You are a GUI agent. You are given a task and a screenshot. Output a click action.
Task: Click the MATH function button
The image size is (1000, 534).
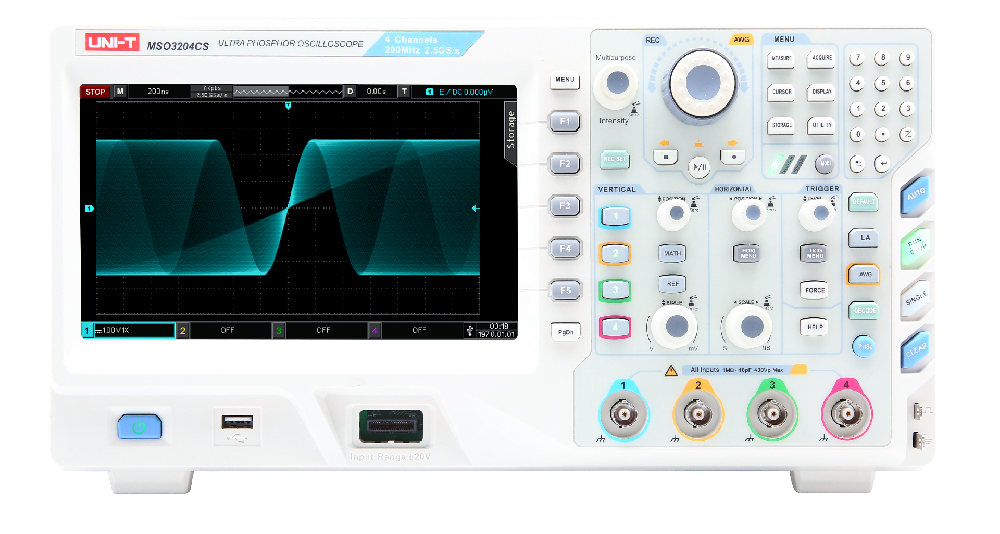[x=672, y=253]
